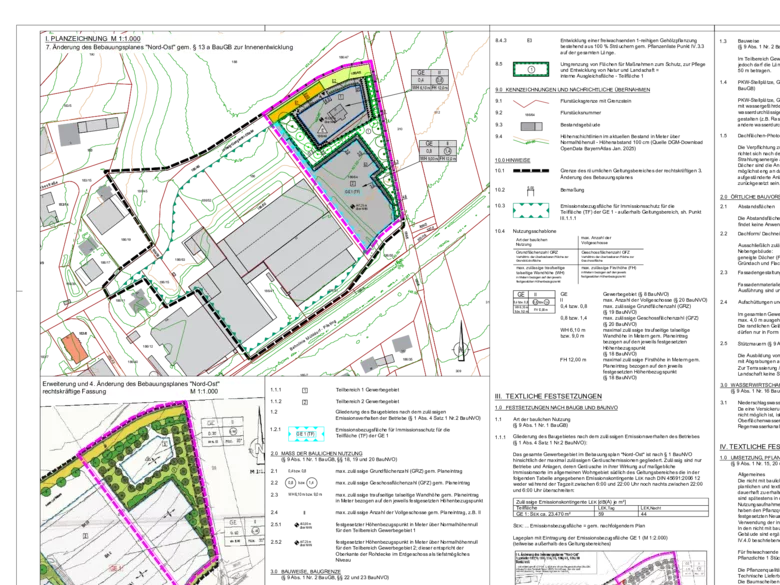Click the value "FH 12,00 m" in the legend explanation
Viewport: 780px width, 585px height.
pos(571,359)
